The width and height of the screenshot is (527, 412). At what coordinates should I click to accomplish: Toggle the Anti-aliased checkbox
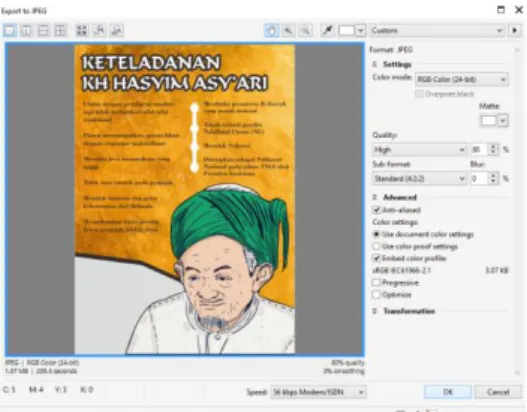376,210
